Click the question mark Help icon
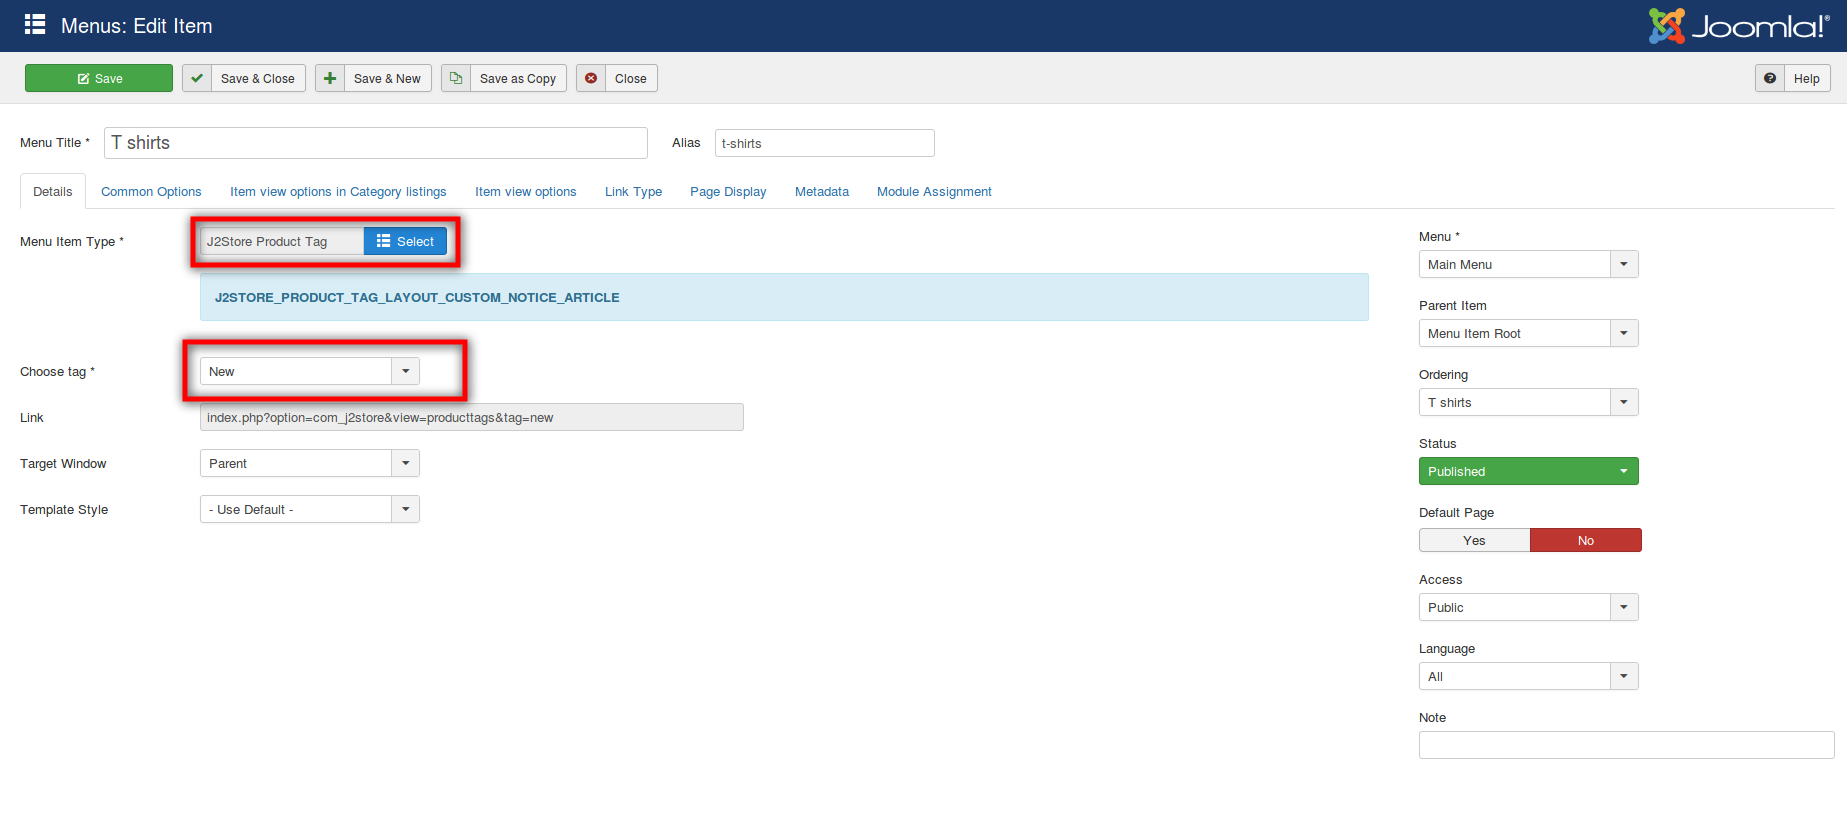The width and height of the screenshot is (1847, 837). click(x=1770, y=78)
